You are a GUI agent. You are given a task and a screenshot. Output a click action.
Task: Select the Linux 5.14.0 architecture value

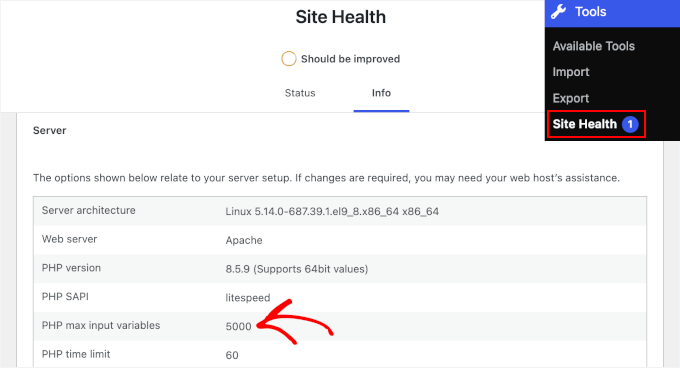332,212
